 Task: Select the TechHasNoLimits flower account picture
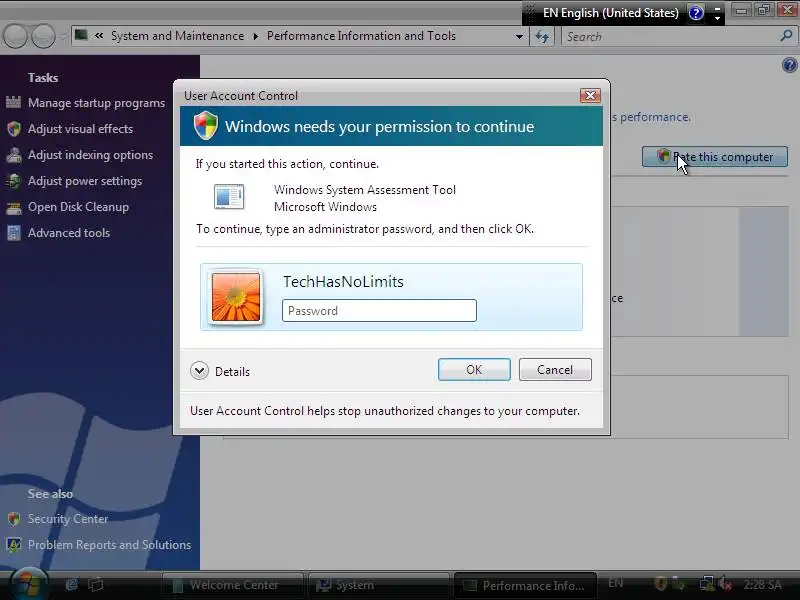(236, 297)
